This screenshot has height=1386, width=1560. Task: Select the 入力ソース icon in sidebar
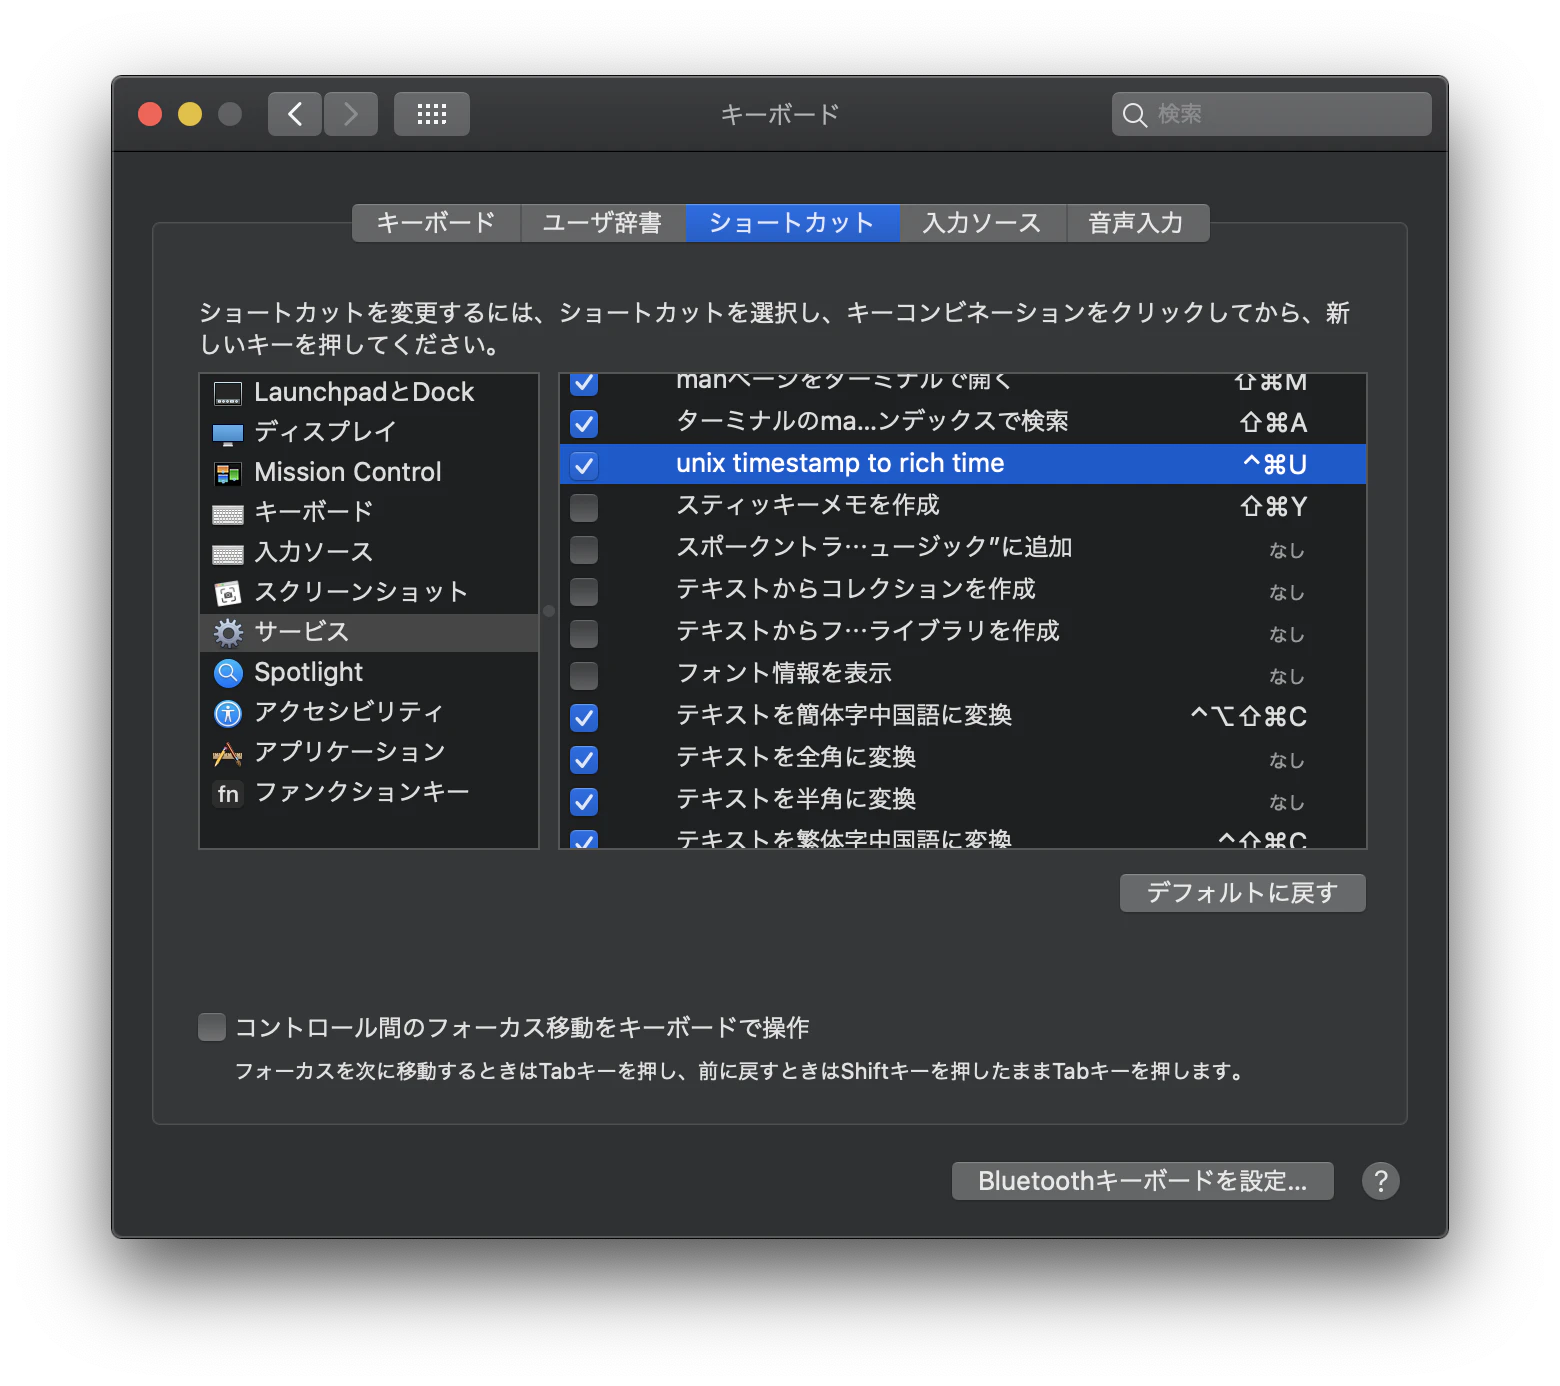[228, 554]
